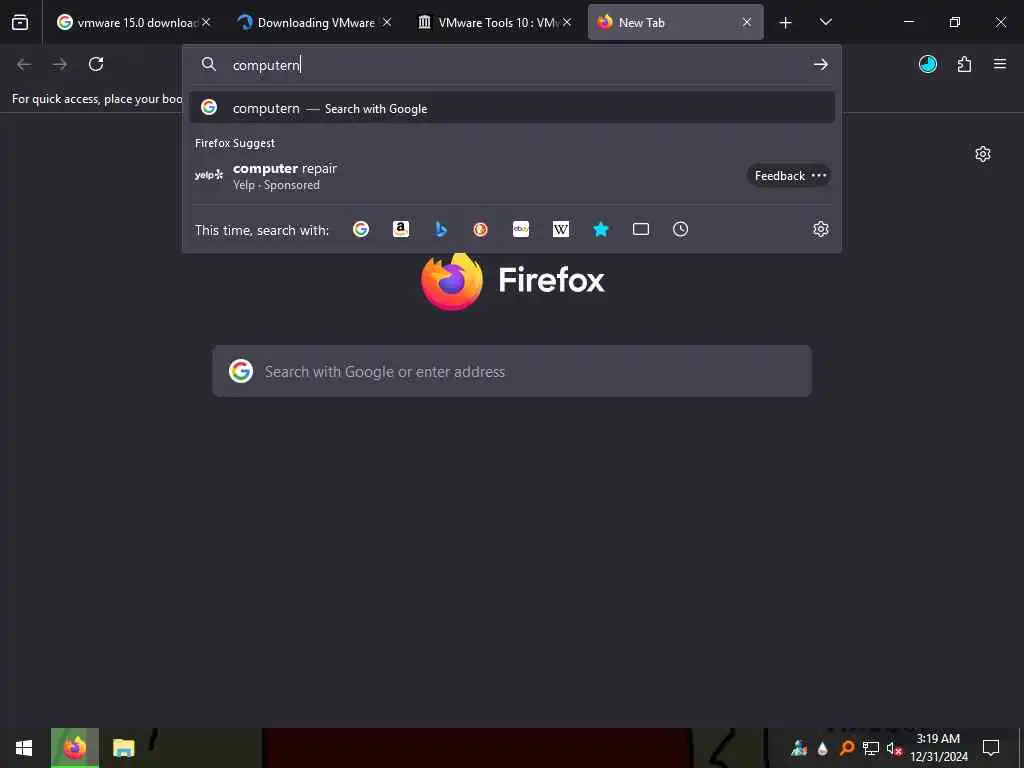
Task: Go forward one page
Action: point(60,64)
